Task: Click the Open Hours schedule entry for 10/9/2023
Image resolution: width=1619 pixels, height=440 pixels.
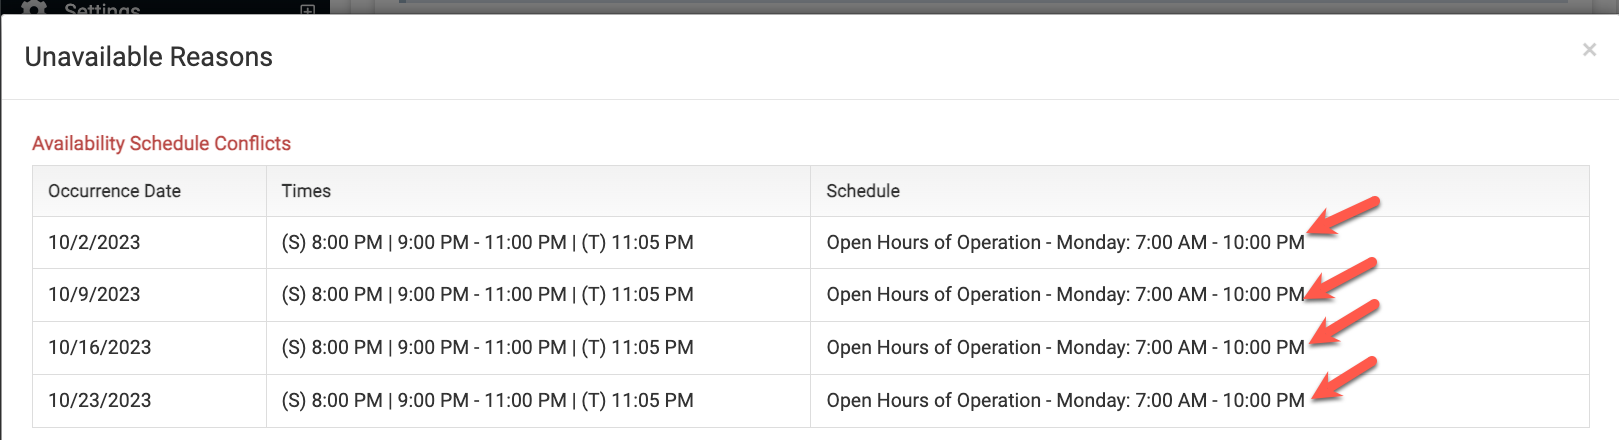Action: (1065, 294)
